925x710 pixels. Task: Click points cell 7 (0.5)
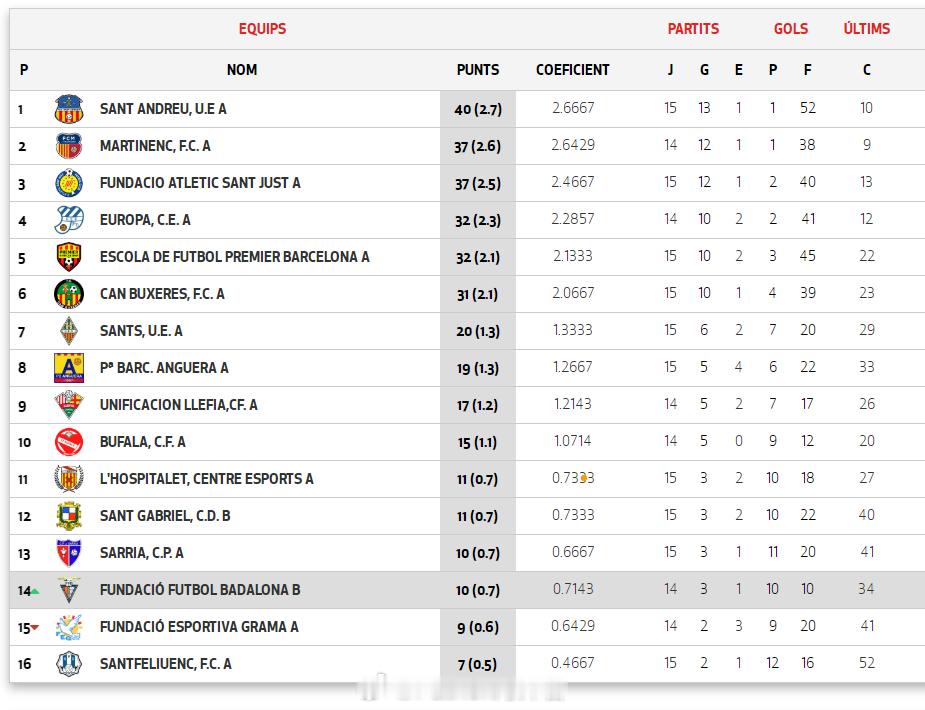point(478,665)
